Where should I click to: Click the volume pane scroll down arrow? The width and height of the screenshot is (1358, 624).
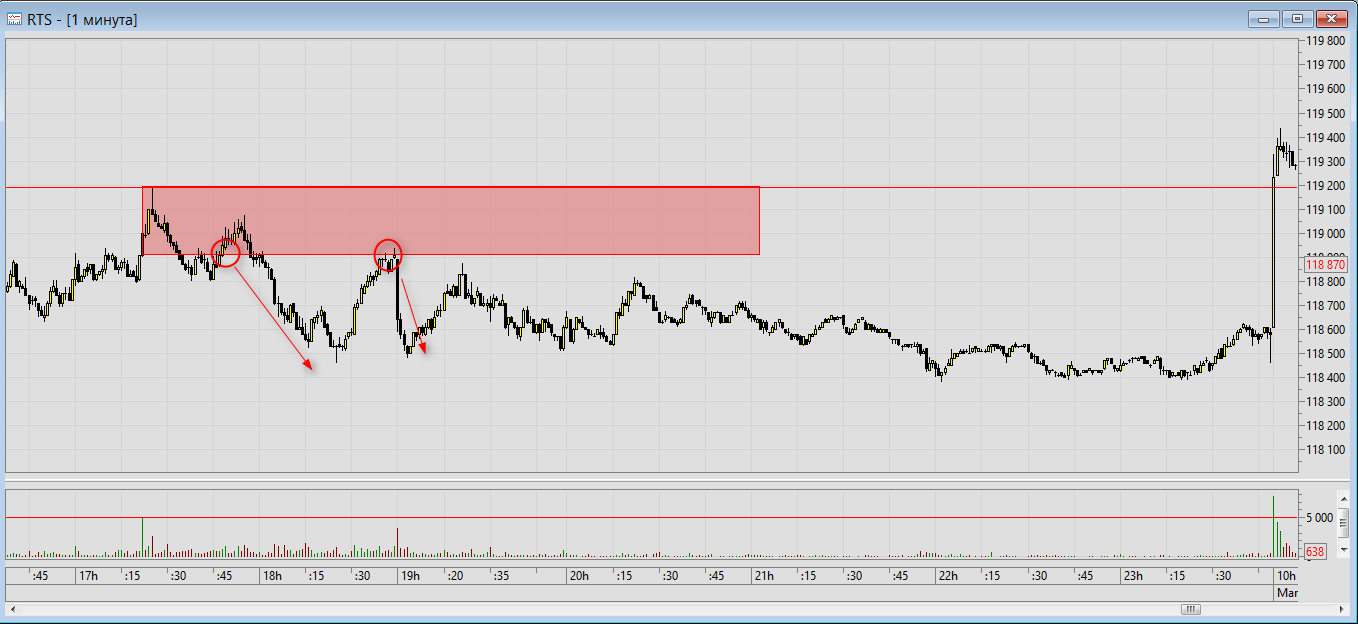click(1345, 548)
